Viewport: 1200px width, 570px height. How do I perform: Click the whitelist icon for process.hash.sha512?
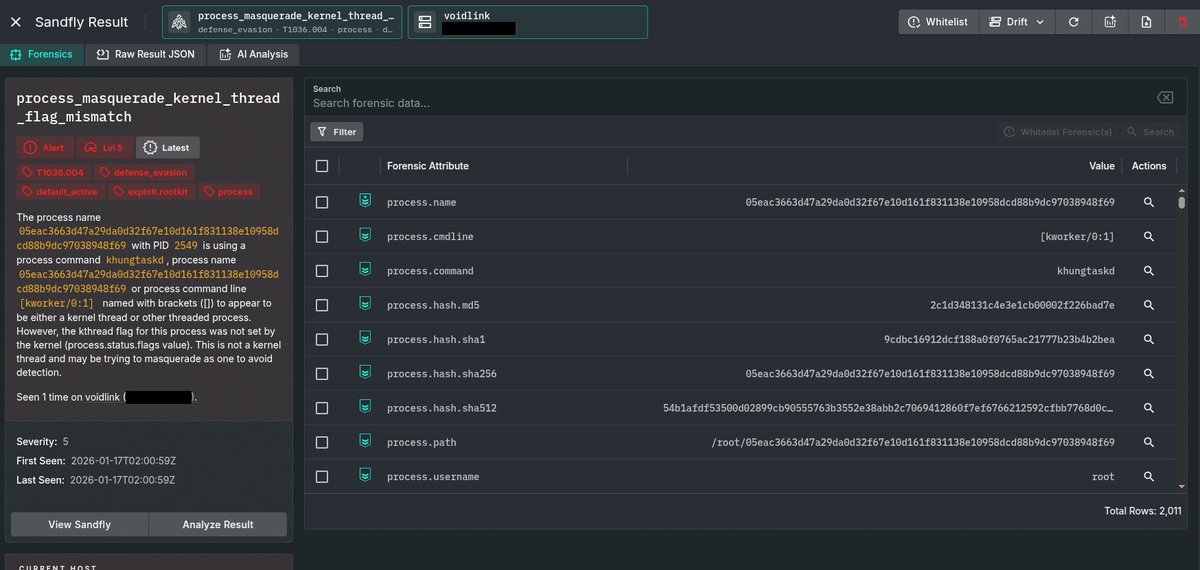365,407
